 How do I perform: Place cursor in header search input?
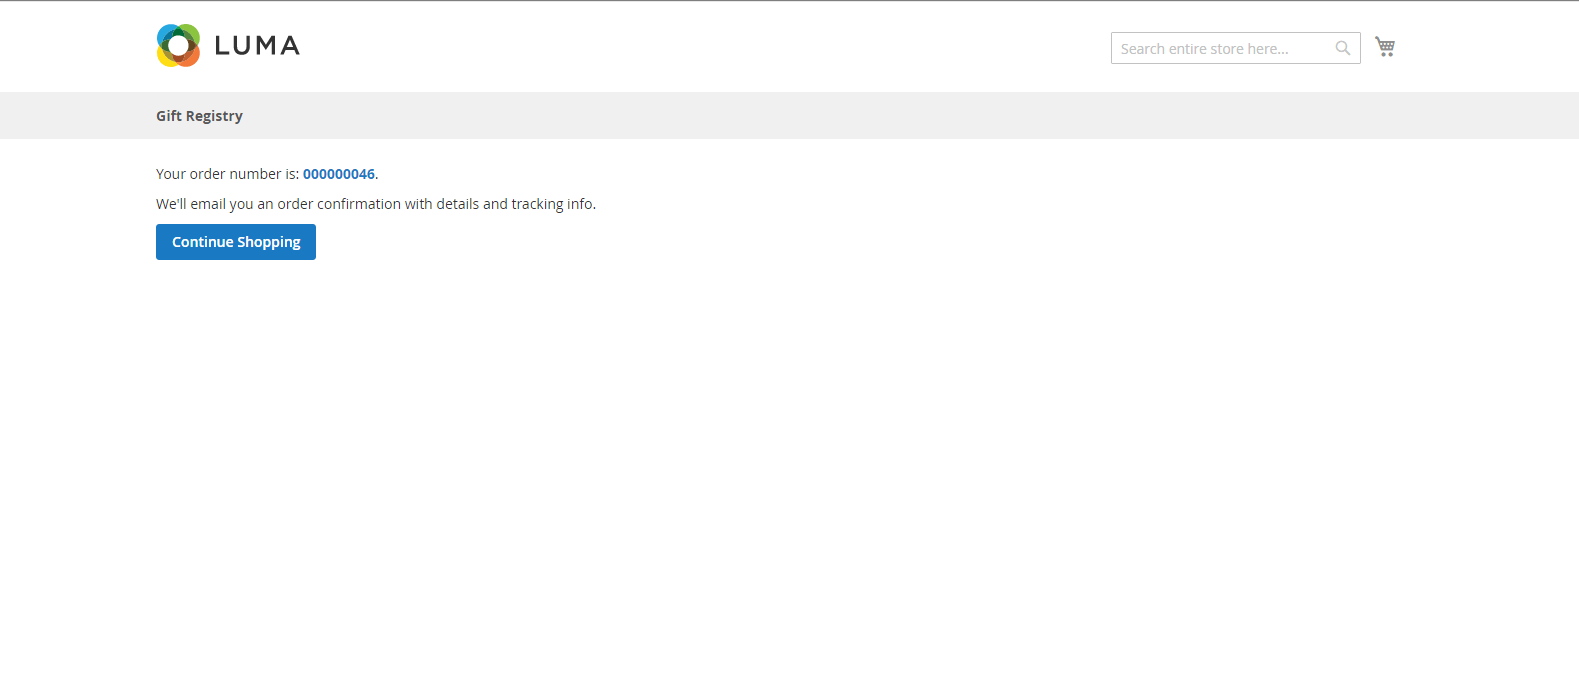[1222, 48]
